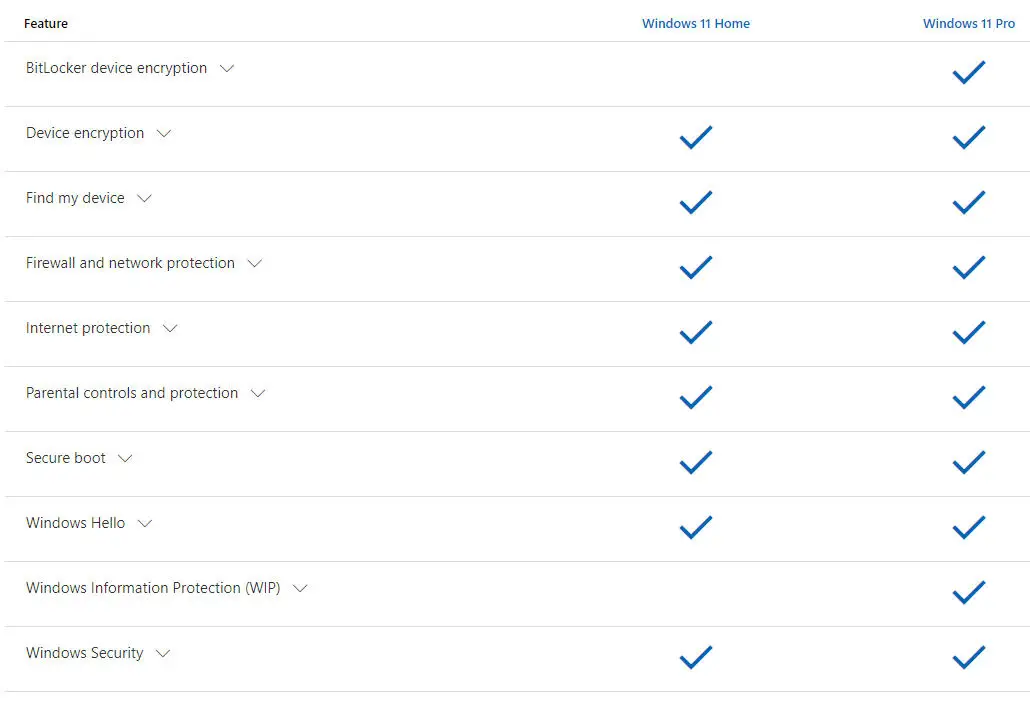Image resolution: width=1030 pixels, height=704 pixels.
Task: Open the Windows 11 Pro column link
Action: coord(968,24)
